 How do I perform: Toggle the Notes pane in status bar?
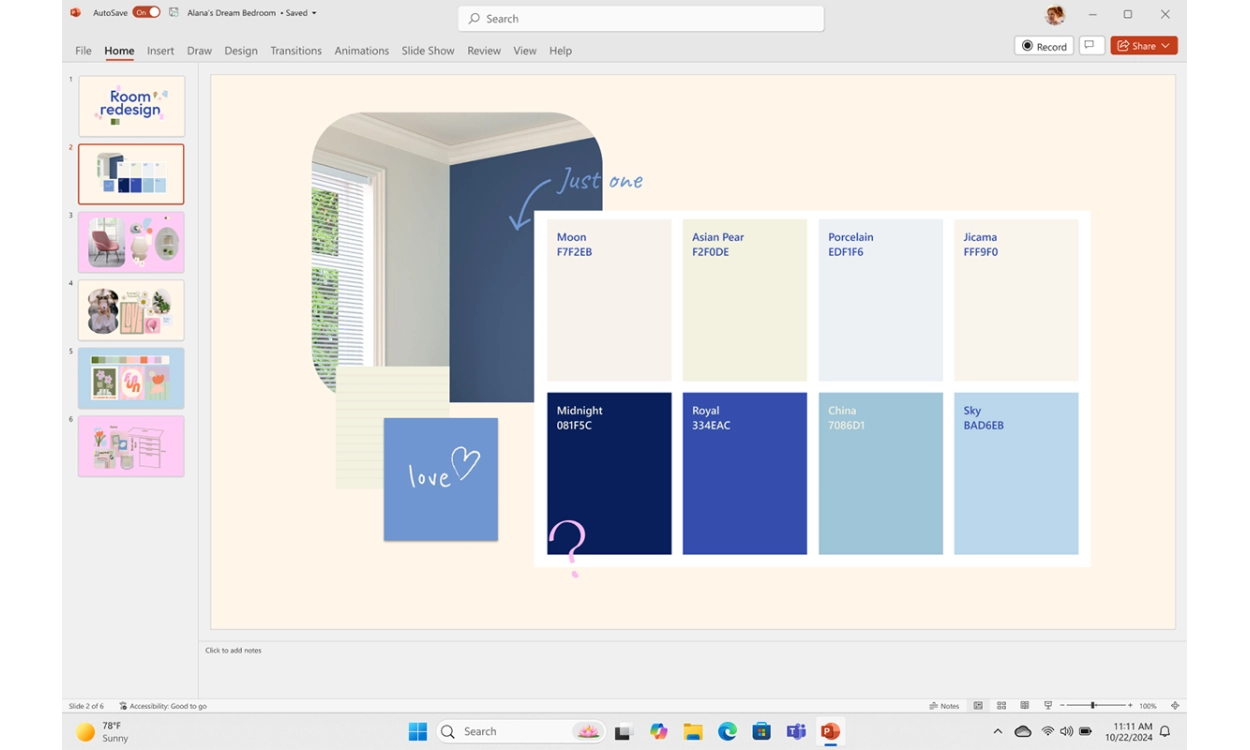(x=944, y=706)
